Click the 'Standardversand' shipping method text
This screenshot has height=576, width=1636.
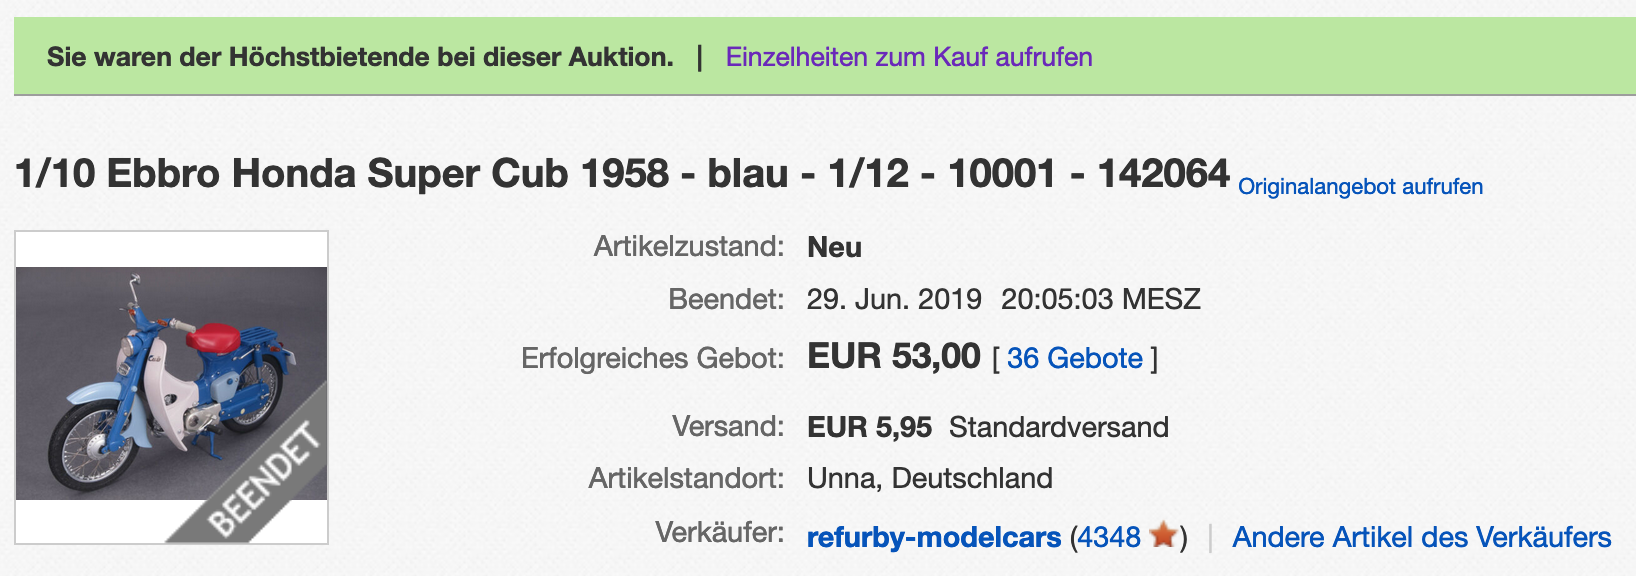point(1058,427)
